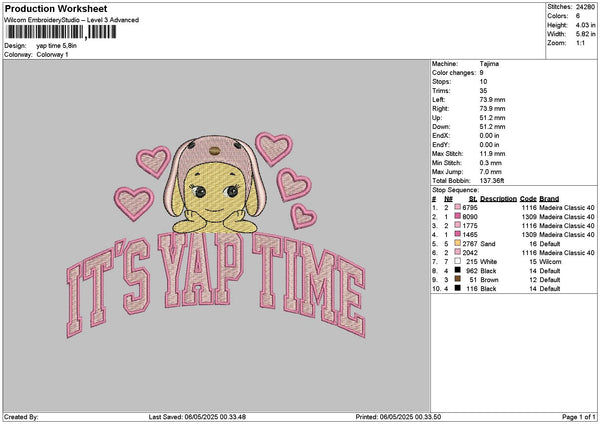The image size is (600, 424).
Task: Click the Description column header
Action: [498, 198]
